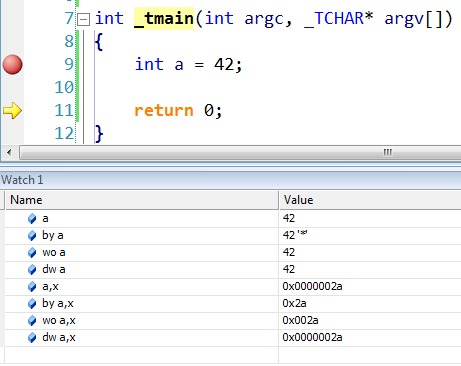Click the yellow current-statement arrow on line 11
Viewport: 461px width, 366px height.
(x=12, y=110)
